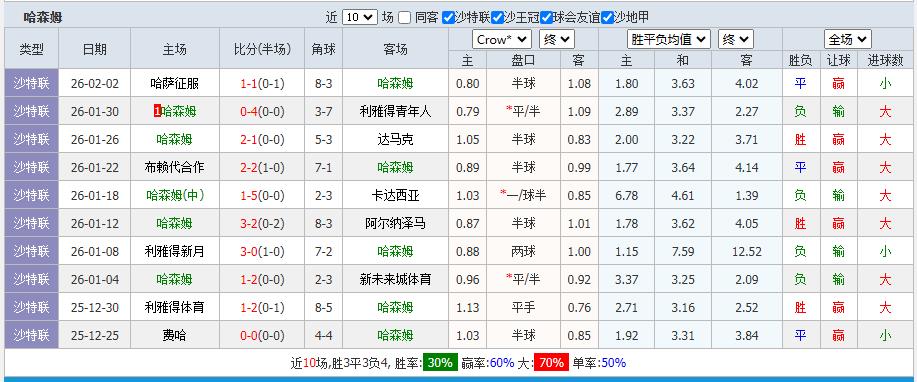Image resolution: width=917 pixels, height=382 pixels.
Task: Click the 2-2(1-0) score on 26-01-22
Action: click(x=263, y=167)
